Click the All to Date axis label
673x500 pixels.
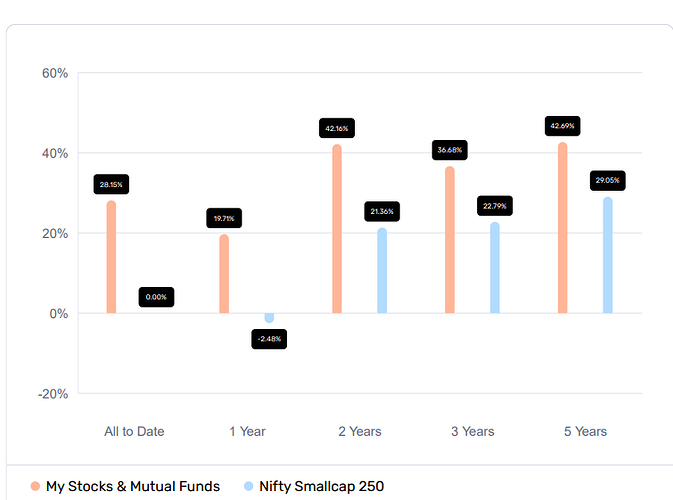pos(134,432)
